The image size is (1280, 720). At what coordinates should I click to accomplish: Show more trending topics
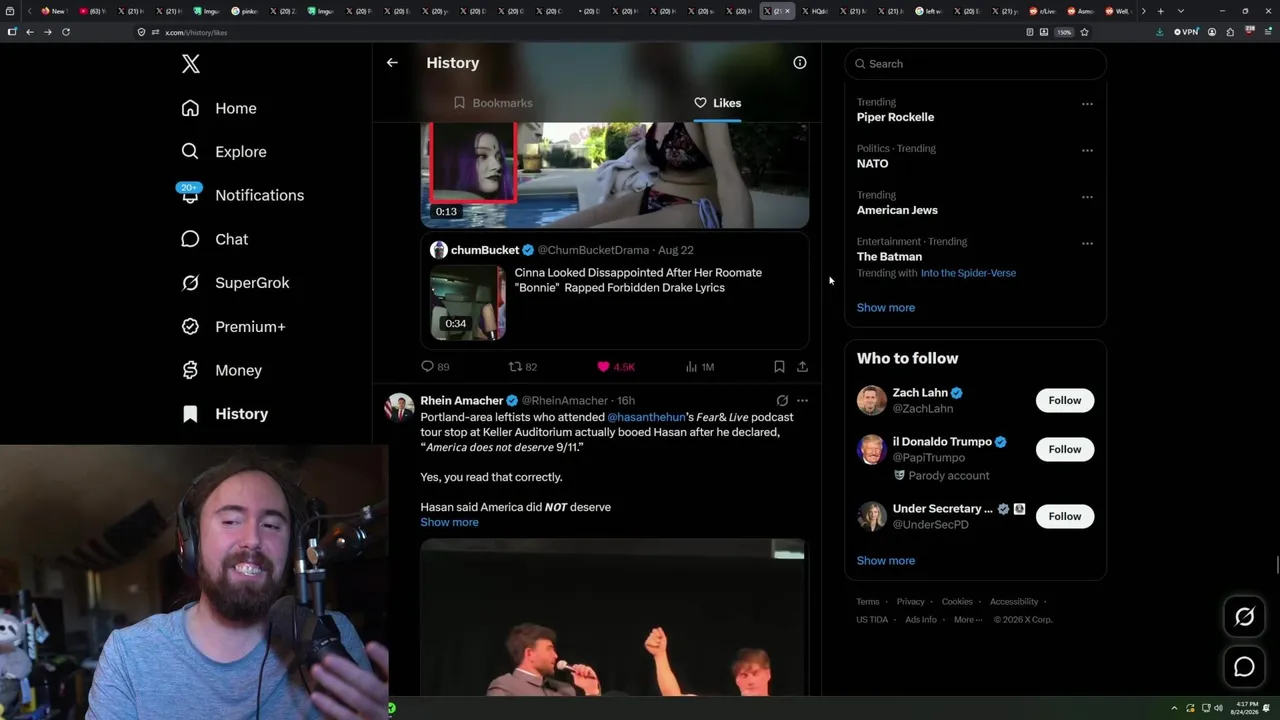pyautogui.click(x=886, y=308)
